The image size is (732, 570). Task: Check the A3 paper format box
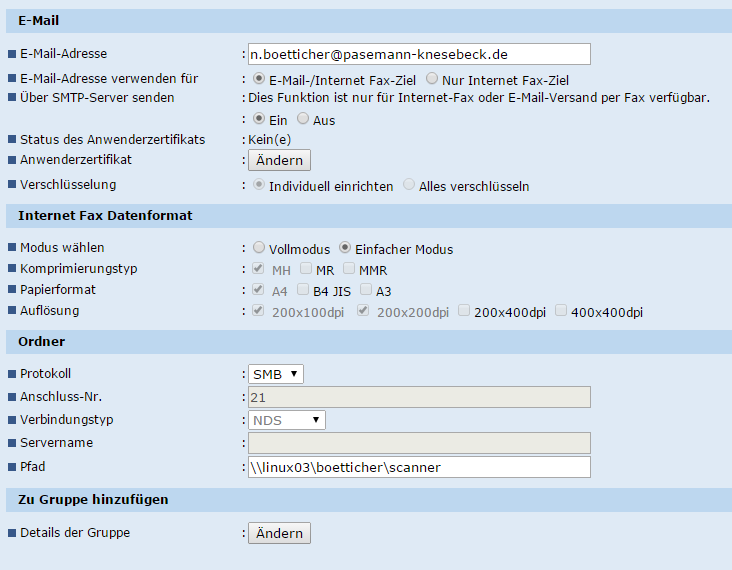tap(366, 290)
